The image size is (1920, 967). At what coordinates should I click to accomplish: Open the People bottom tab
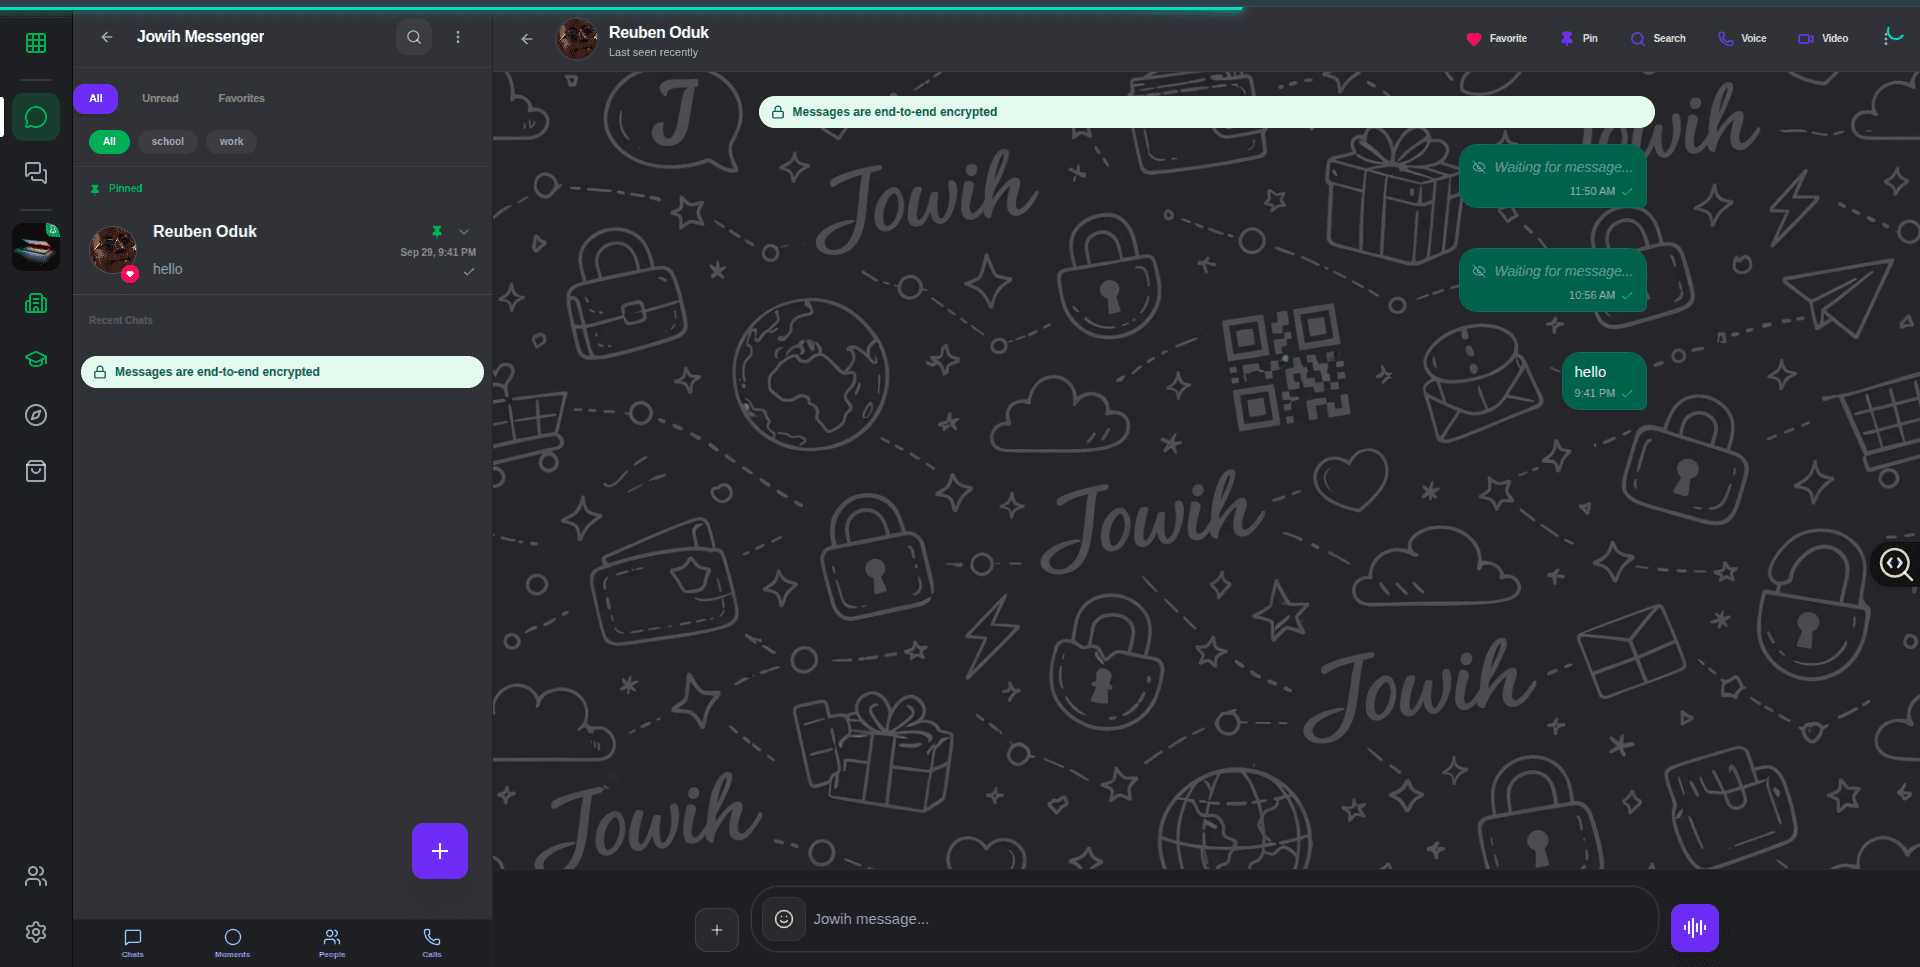click(x=332, y=943)
